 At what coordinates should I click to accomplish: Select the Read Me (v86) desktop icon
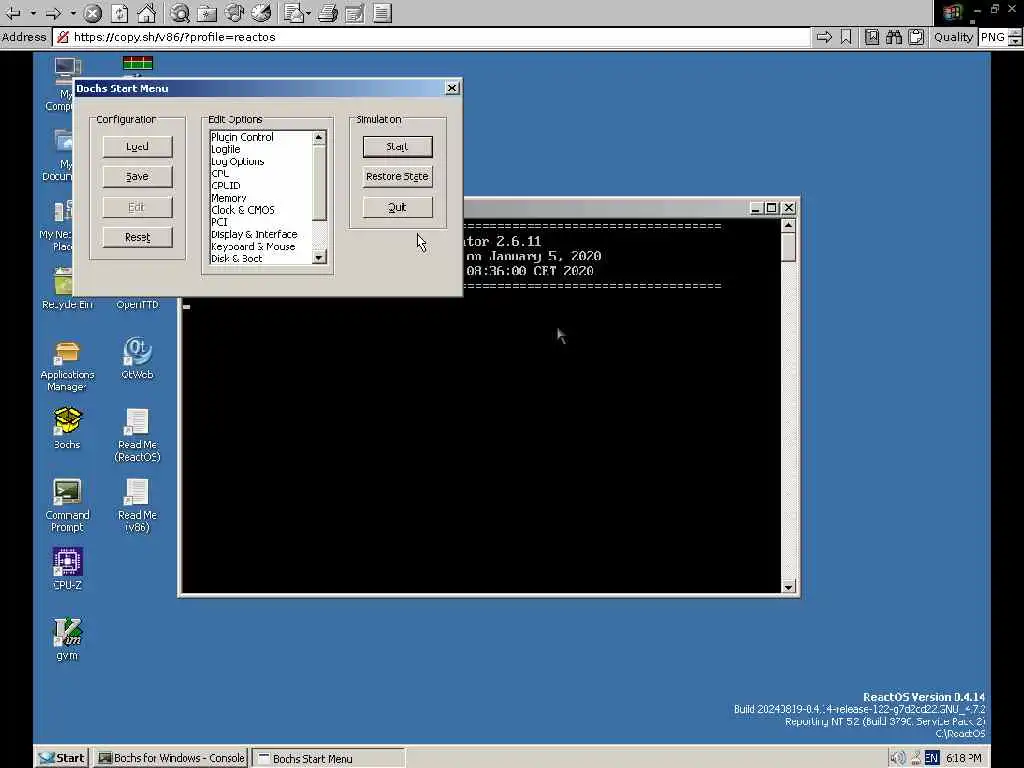[137, 505]
